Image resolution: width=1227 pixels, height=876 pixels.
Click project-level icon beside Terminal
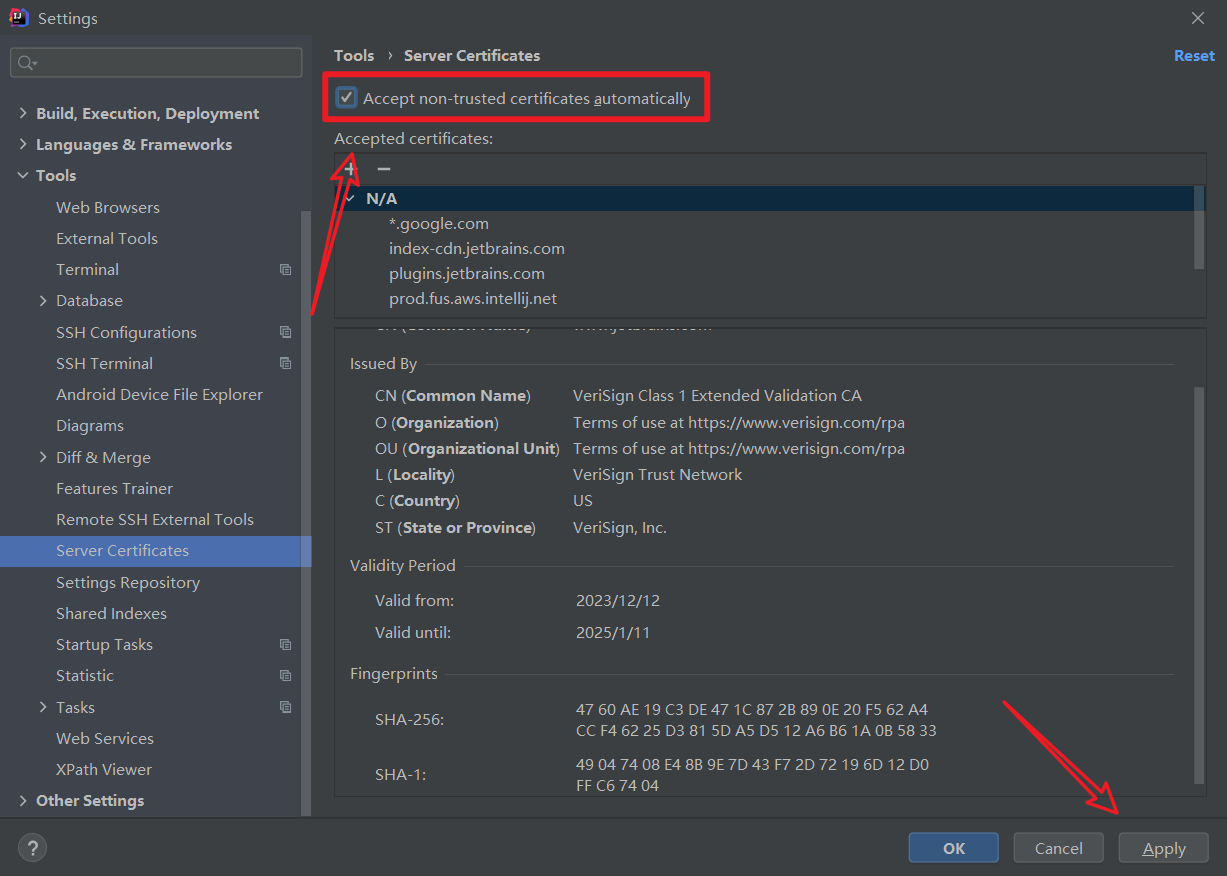286,270
